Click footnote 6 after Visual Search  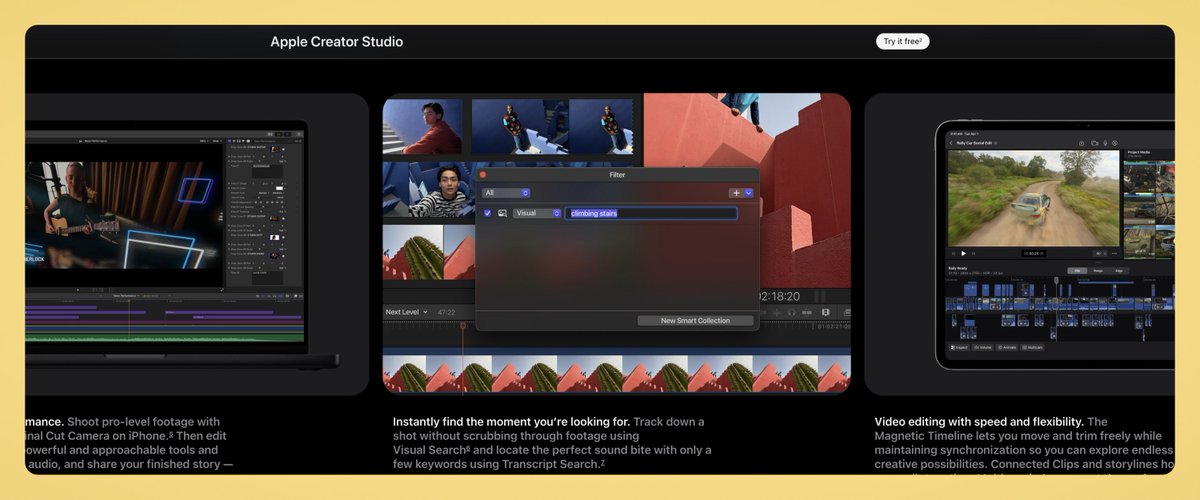[x=469, y=448]
